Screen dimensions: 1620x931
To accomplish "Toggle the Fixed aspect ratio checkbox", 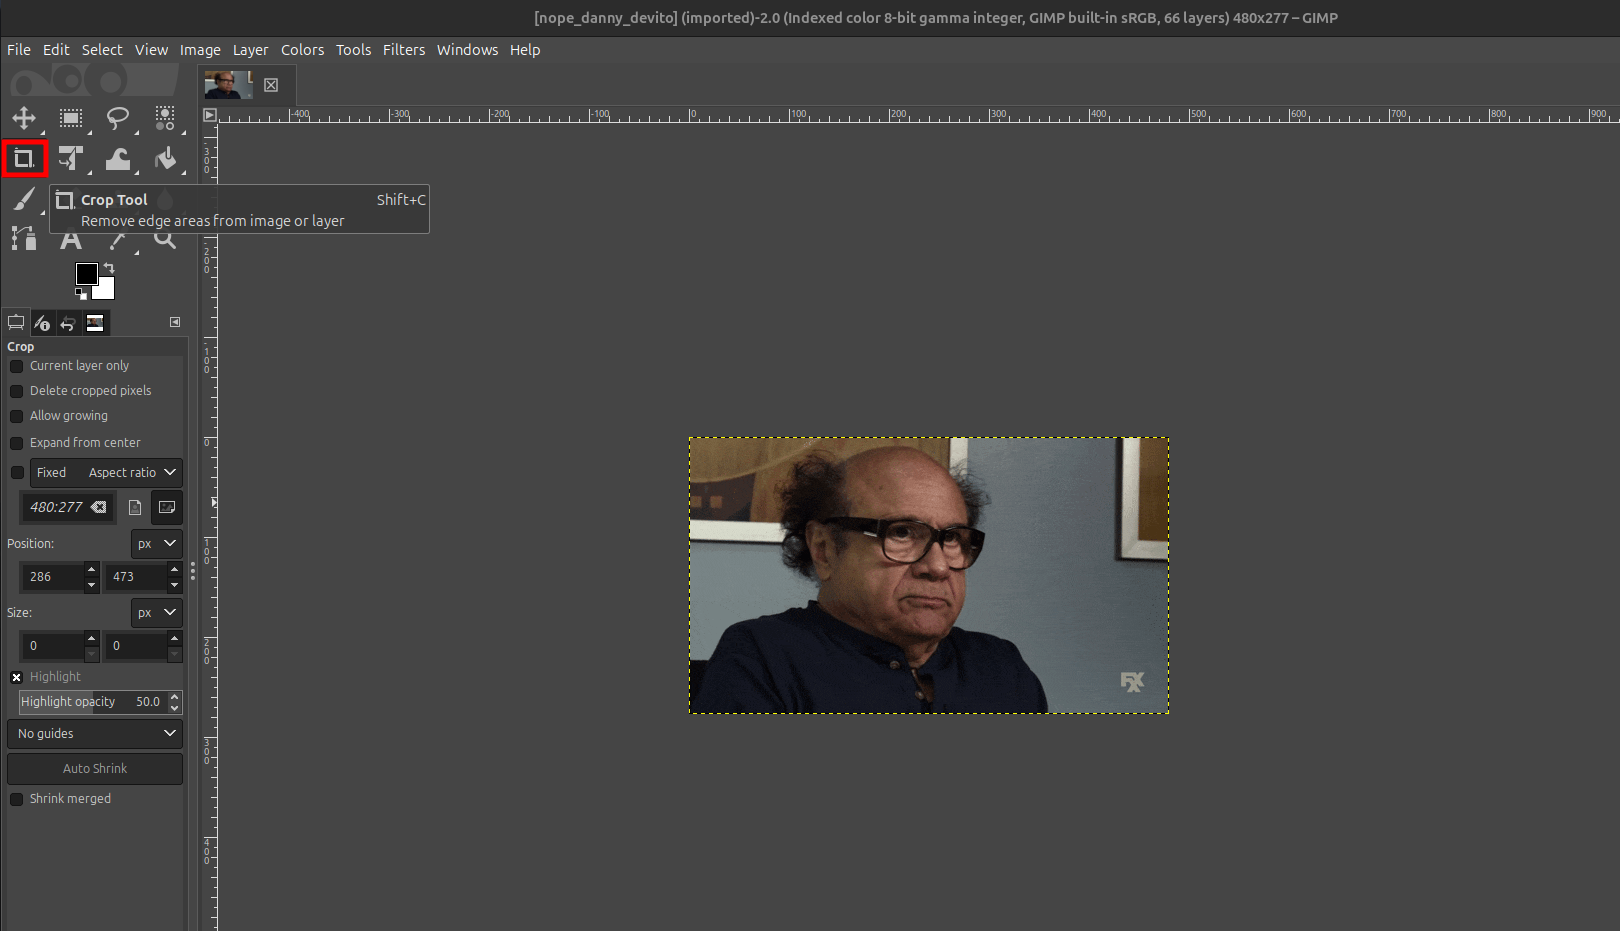I will [16, 473].
